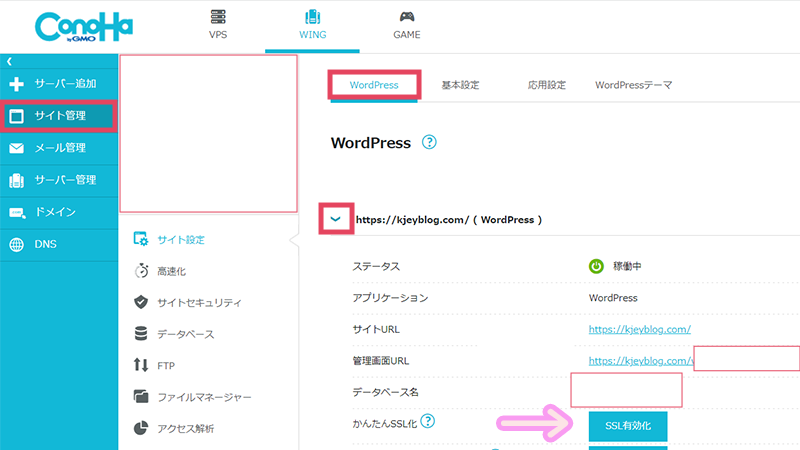Click the ファイルマネージャー folder icon

point(141,396)
